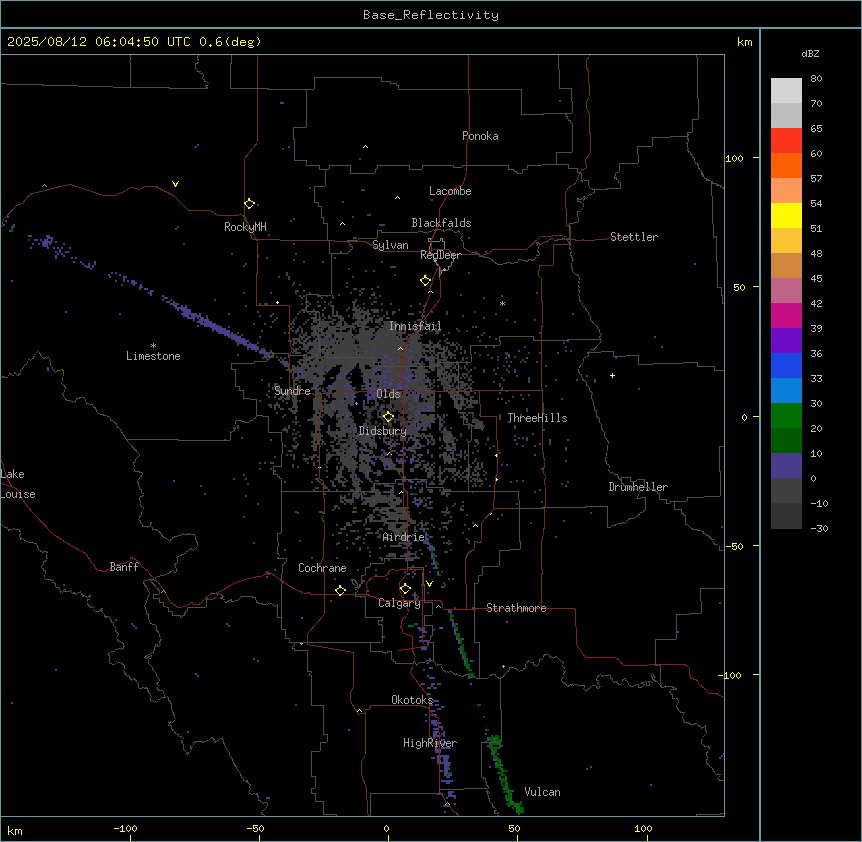Click the dBZ legend heading
862x842 pixels.
point(810,53)
